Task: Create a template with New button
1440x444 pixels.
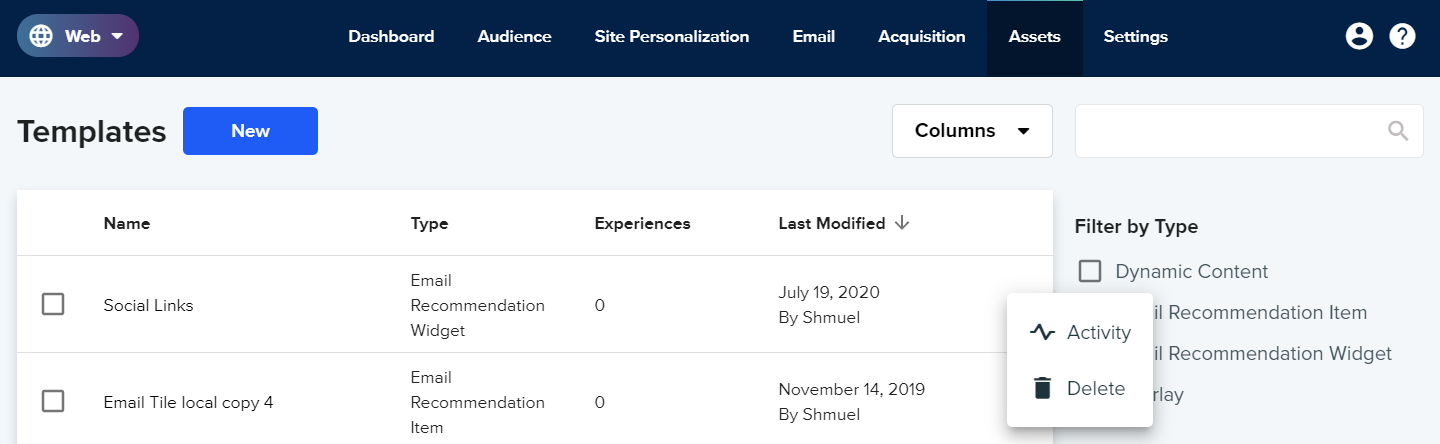Action: [250, 131]
